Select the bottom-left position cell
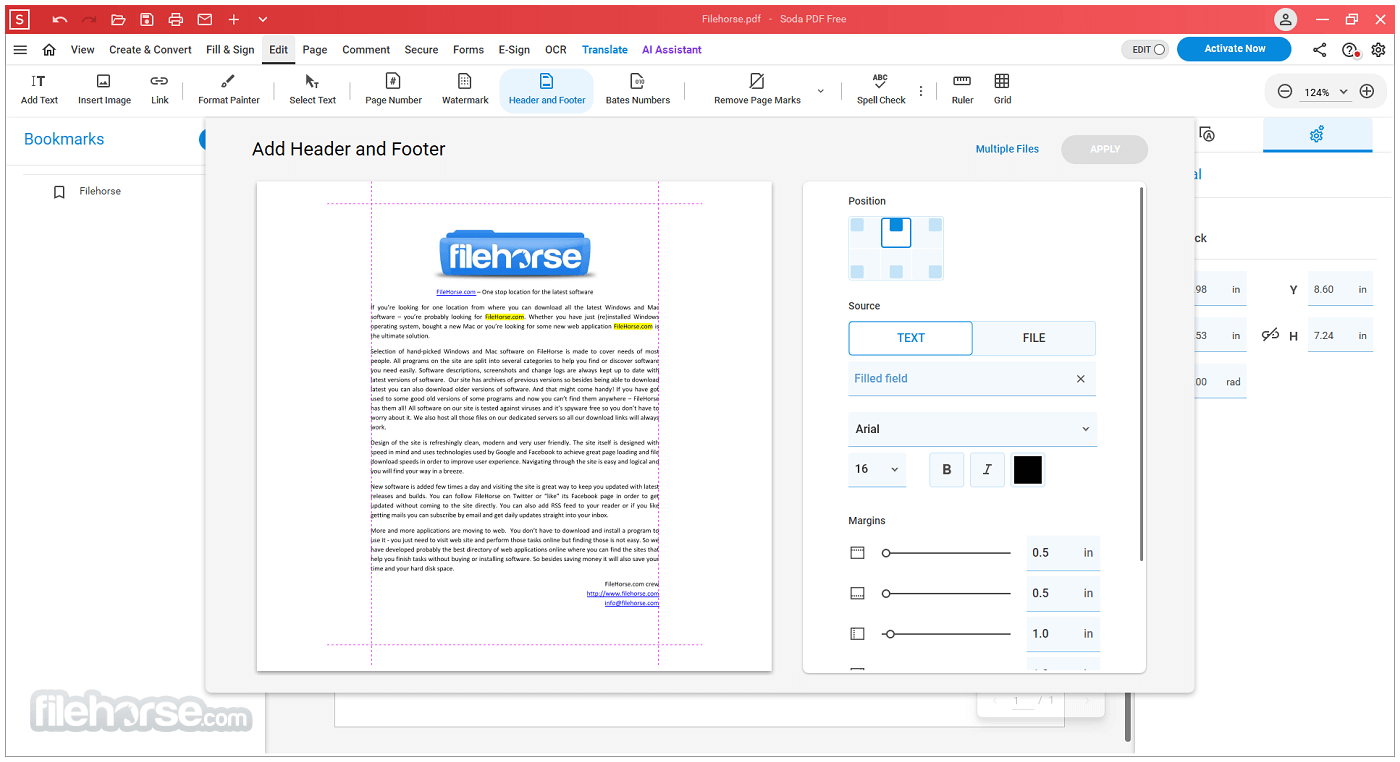The width and height of the screenshot is (1400, 762). tap(857, 271)
